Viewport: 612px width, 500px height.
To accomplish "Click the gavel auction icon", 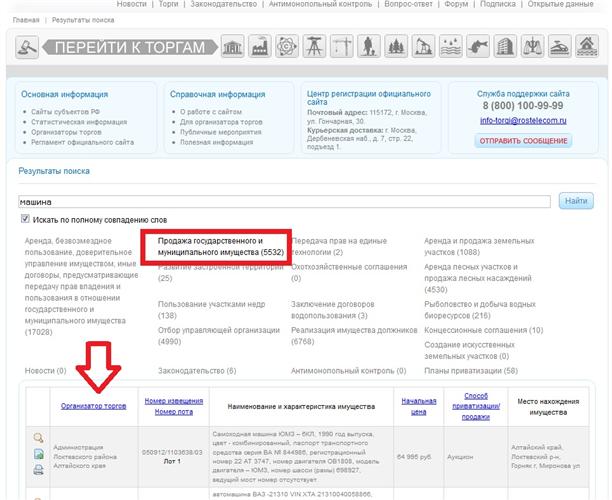I will pyautogui.click(x=27, y=46).
